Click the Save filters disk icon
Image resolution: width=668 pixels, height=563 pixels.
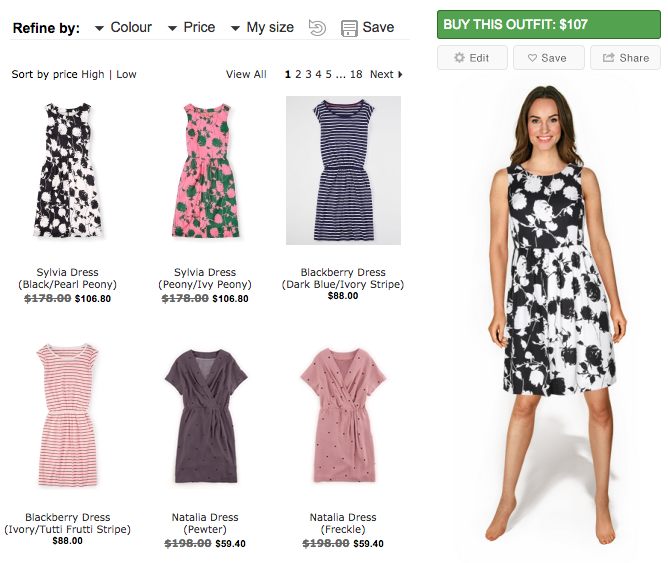click(x=349, y=28)
